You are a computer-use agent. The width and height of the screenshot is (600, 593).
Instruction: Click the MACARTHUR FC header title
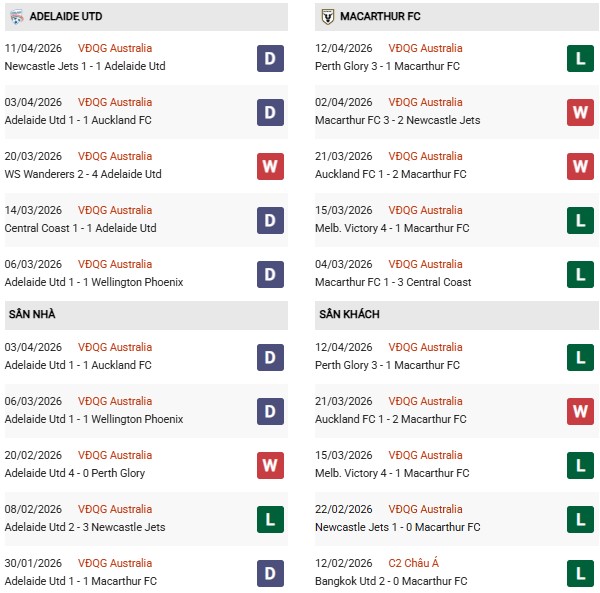pyautogui.click(x=379, y=17)
